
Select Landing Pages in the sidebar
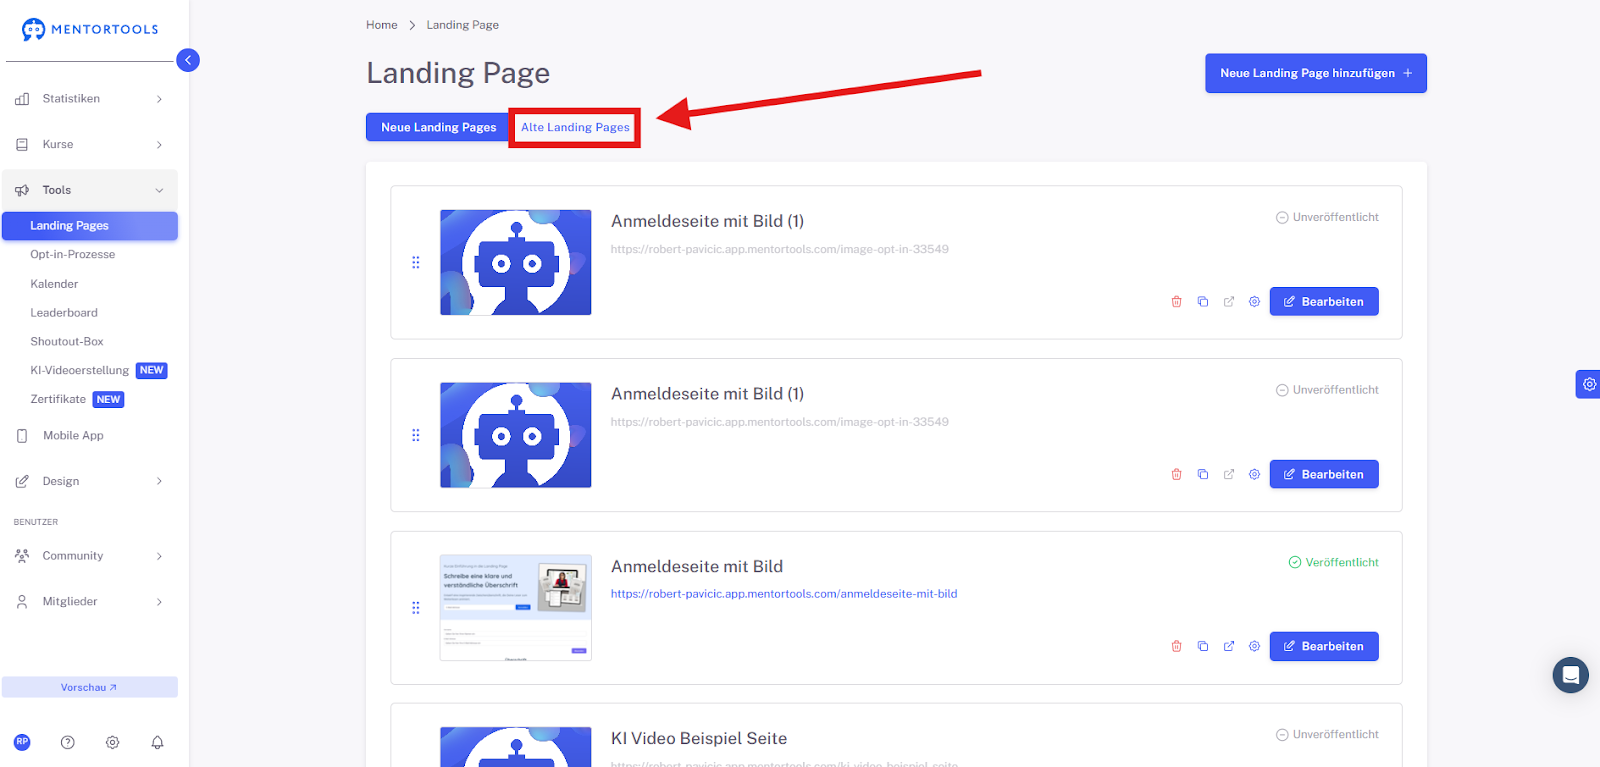tap(90, 226)
